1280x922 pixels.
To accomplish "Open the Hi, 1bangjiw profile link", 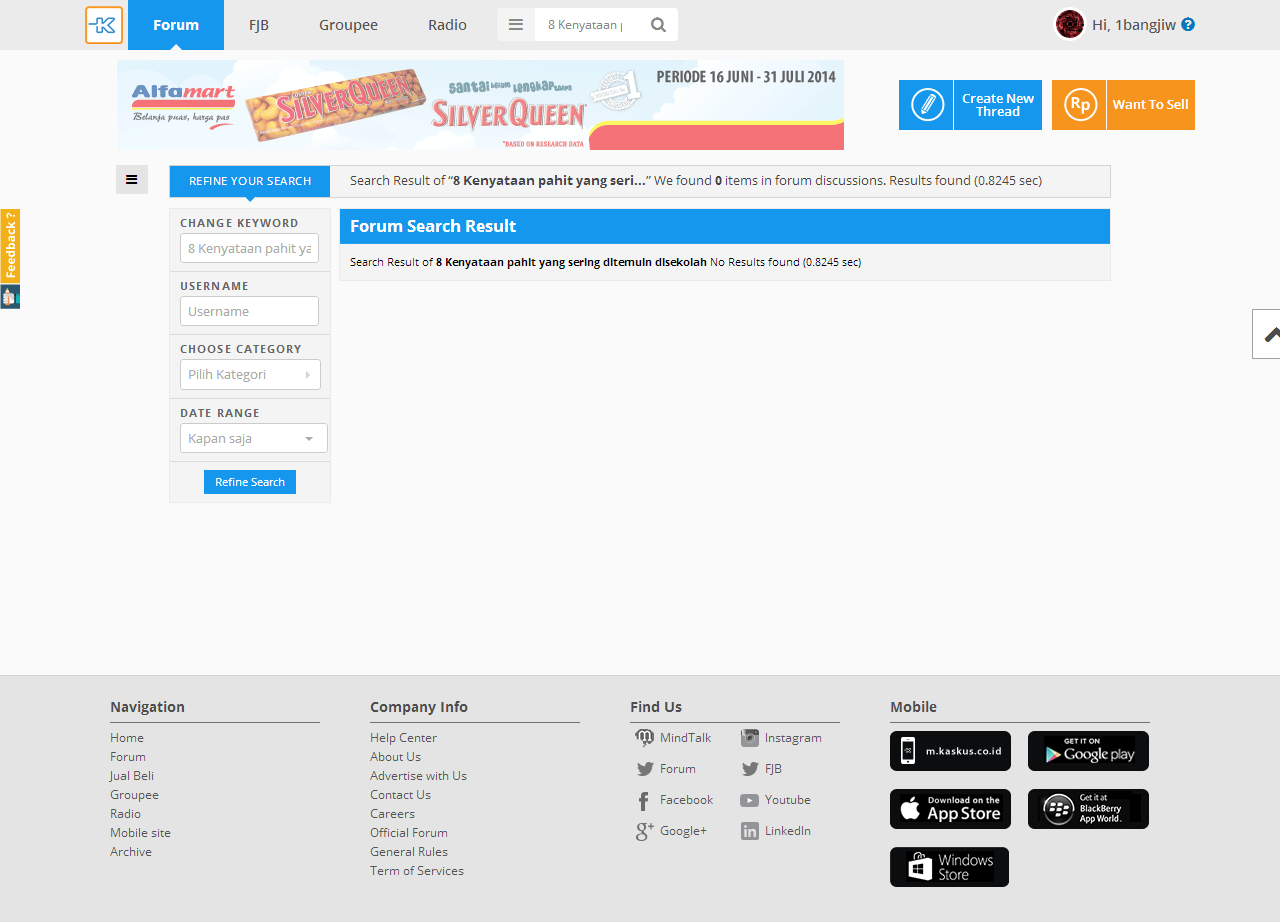I will point(1133,25).
